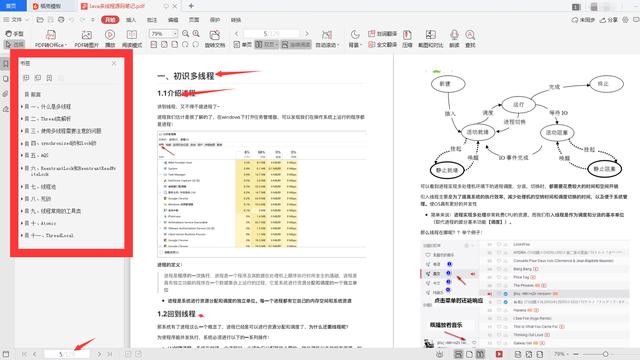The image size is (640, 360).
Task: Select 保护 ribbon tab
Action: [x=215, y=20]
